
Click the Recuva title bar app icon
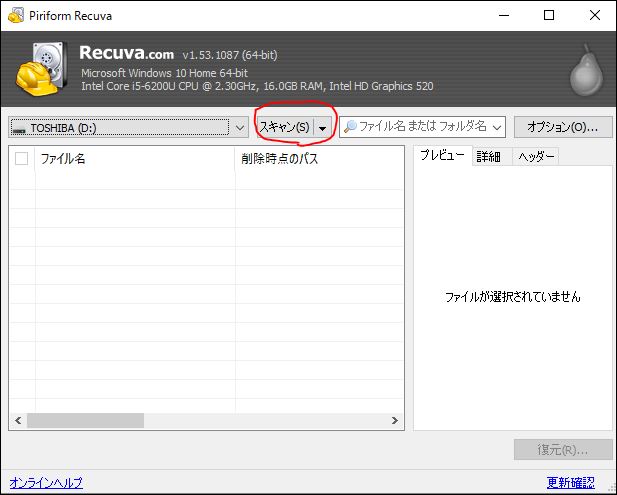(x=16, y=15)
